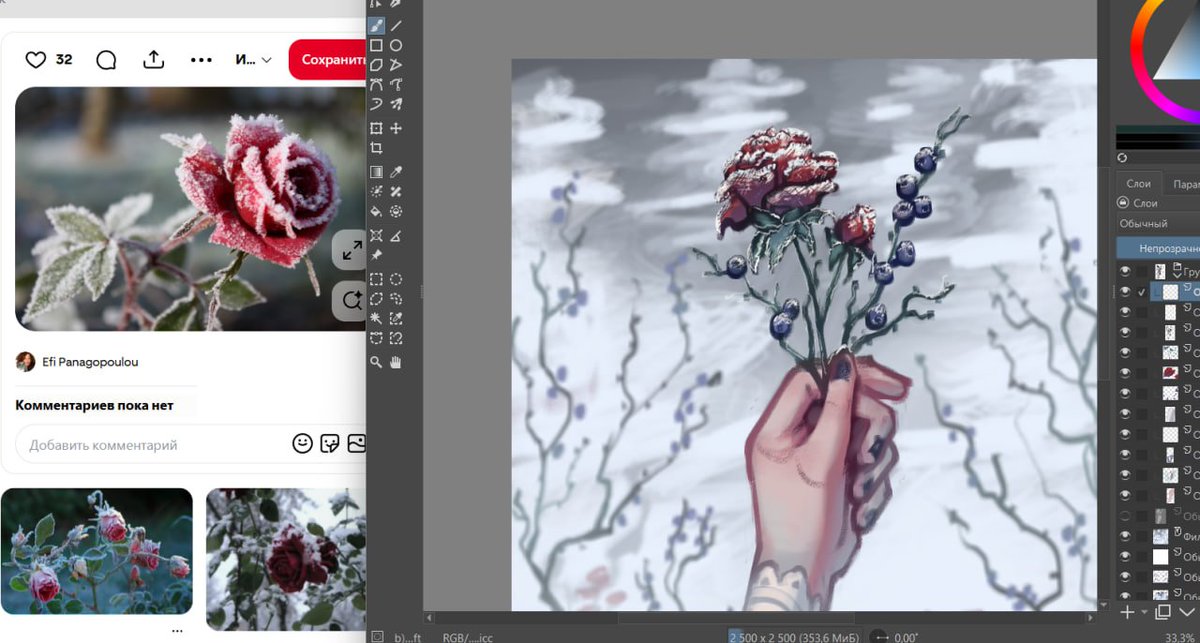Toggle visibility of the group layer
Image resolution: width=1200 pixels, height=643 pixels.
(1125, 271)
